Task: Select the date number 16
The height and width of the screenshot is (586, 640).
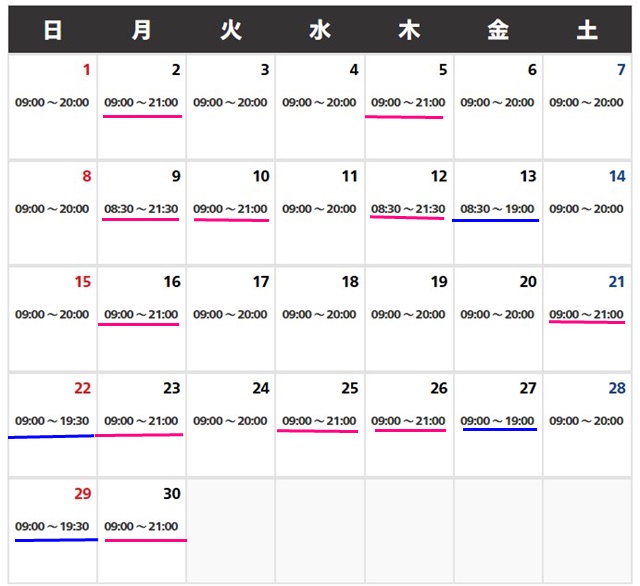Action: [x=172, y=282]
